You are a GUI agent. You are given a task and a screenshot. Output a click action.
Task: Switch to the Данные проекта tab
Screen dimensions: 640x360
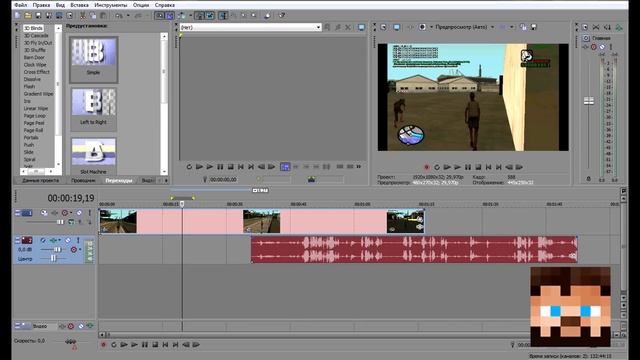(x=40, y=180)
